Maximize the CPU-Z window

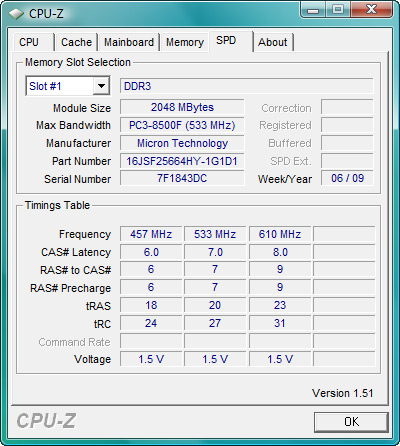[x=337, y=10]
